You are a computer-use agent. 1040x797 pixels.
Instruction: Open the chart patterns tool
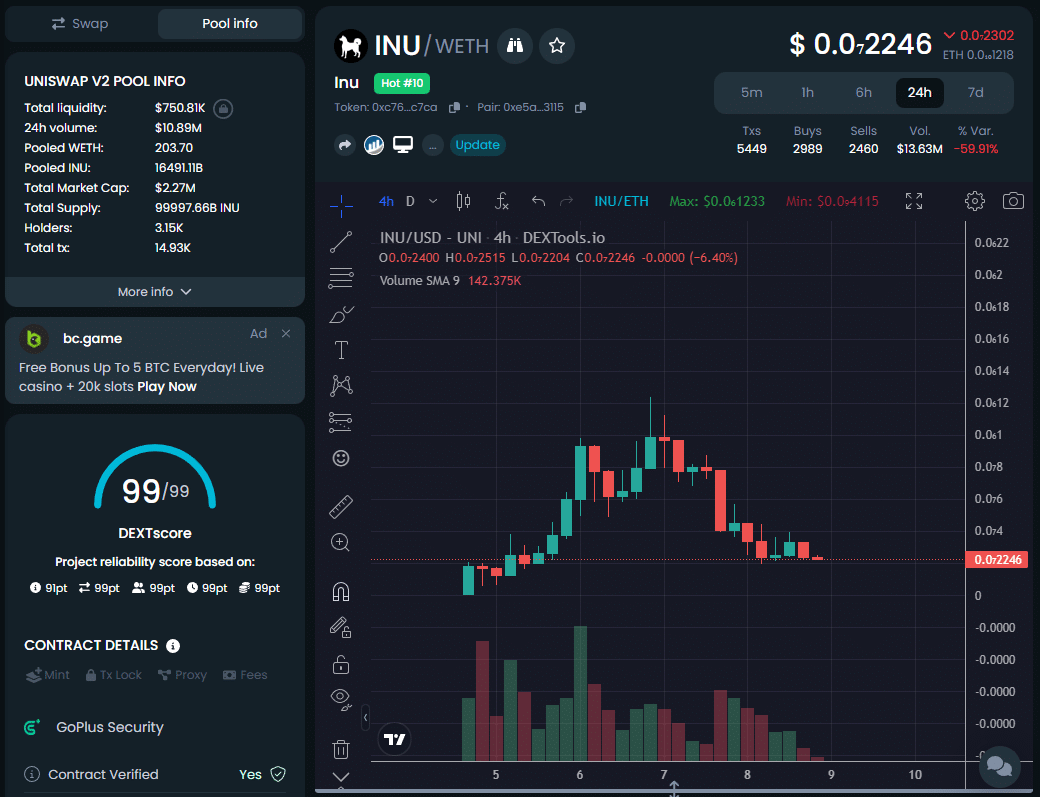click(x=341, y=385)
